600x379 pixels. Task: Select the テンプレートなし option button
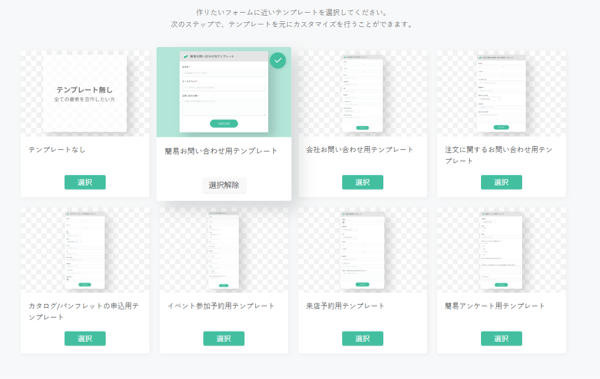[x=85, y=182]
